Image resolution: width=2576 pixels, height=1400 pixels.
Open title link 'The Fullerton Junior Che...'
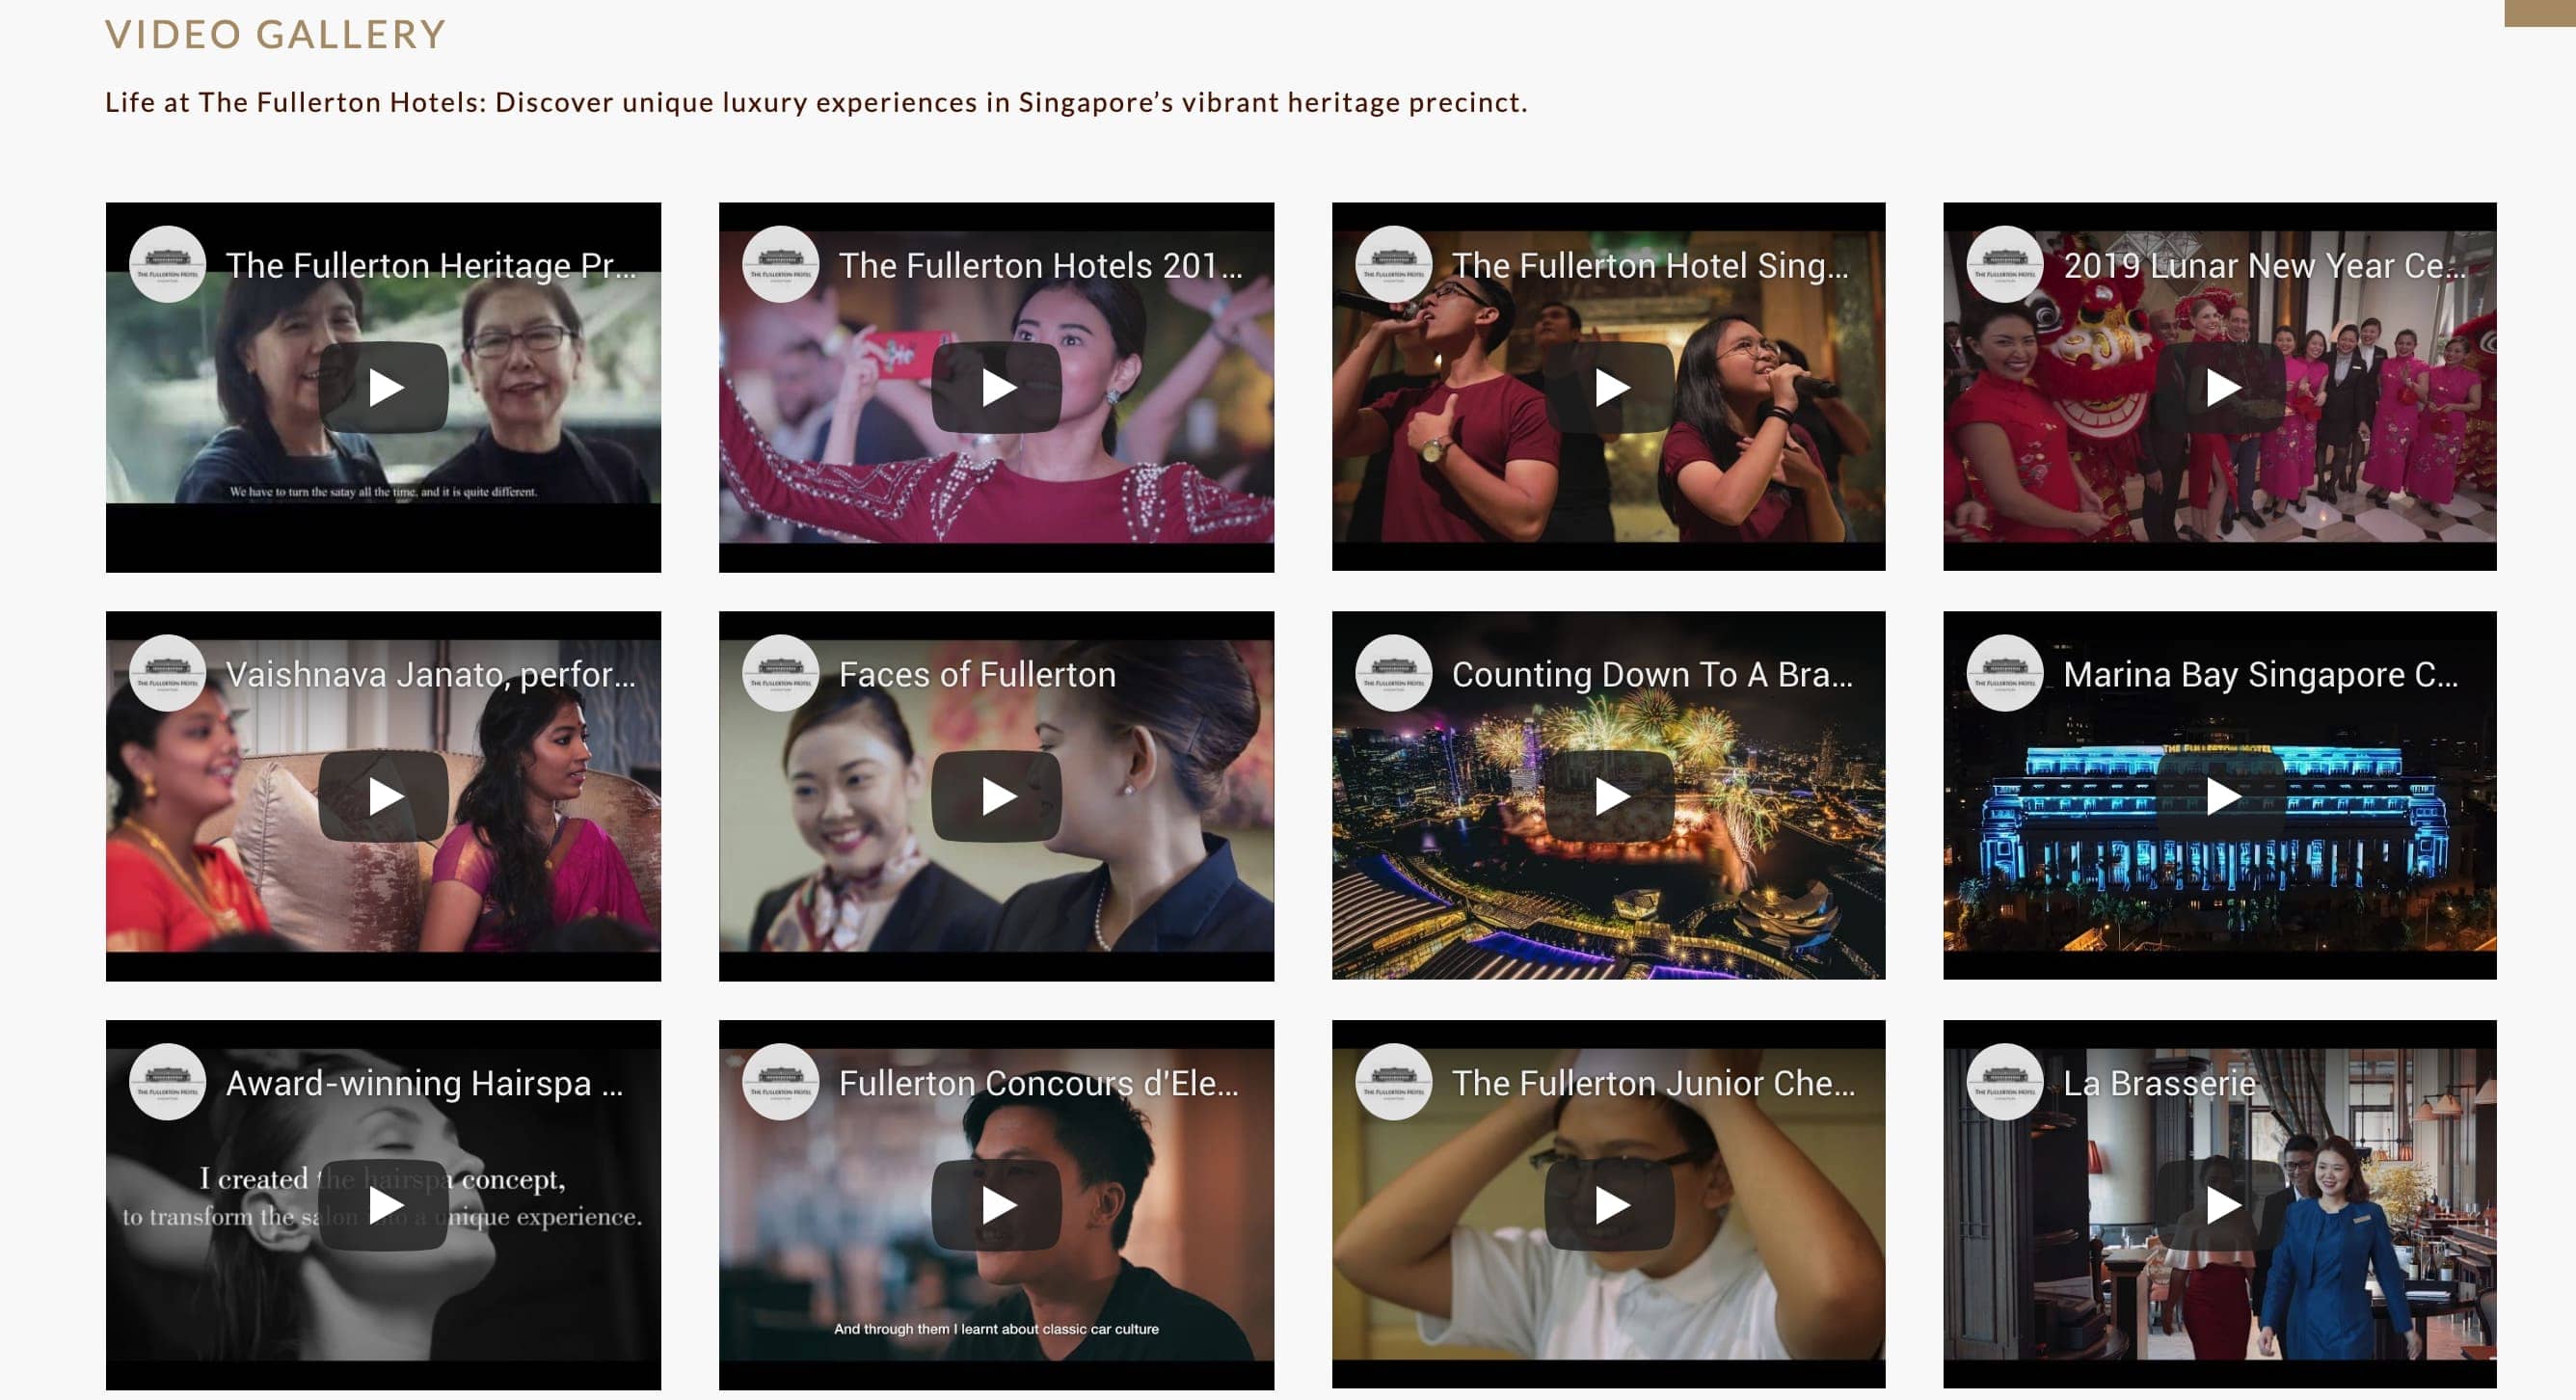(1654, 1084)
